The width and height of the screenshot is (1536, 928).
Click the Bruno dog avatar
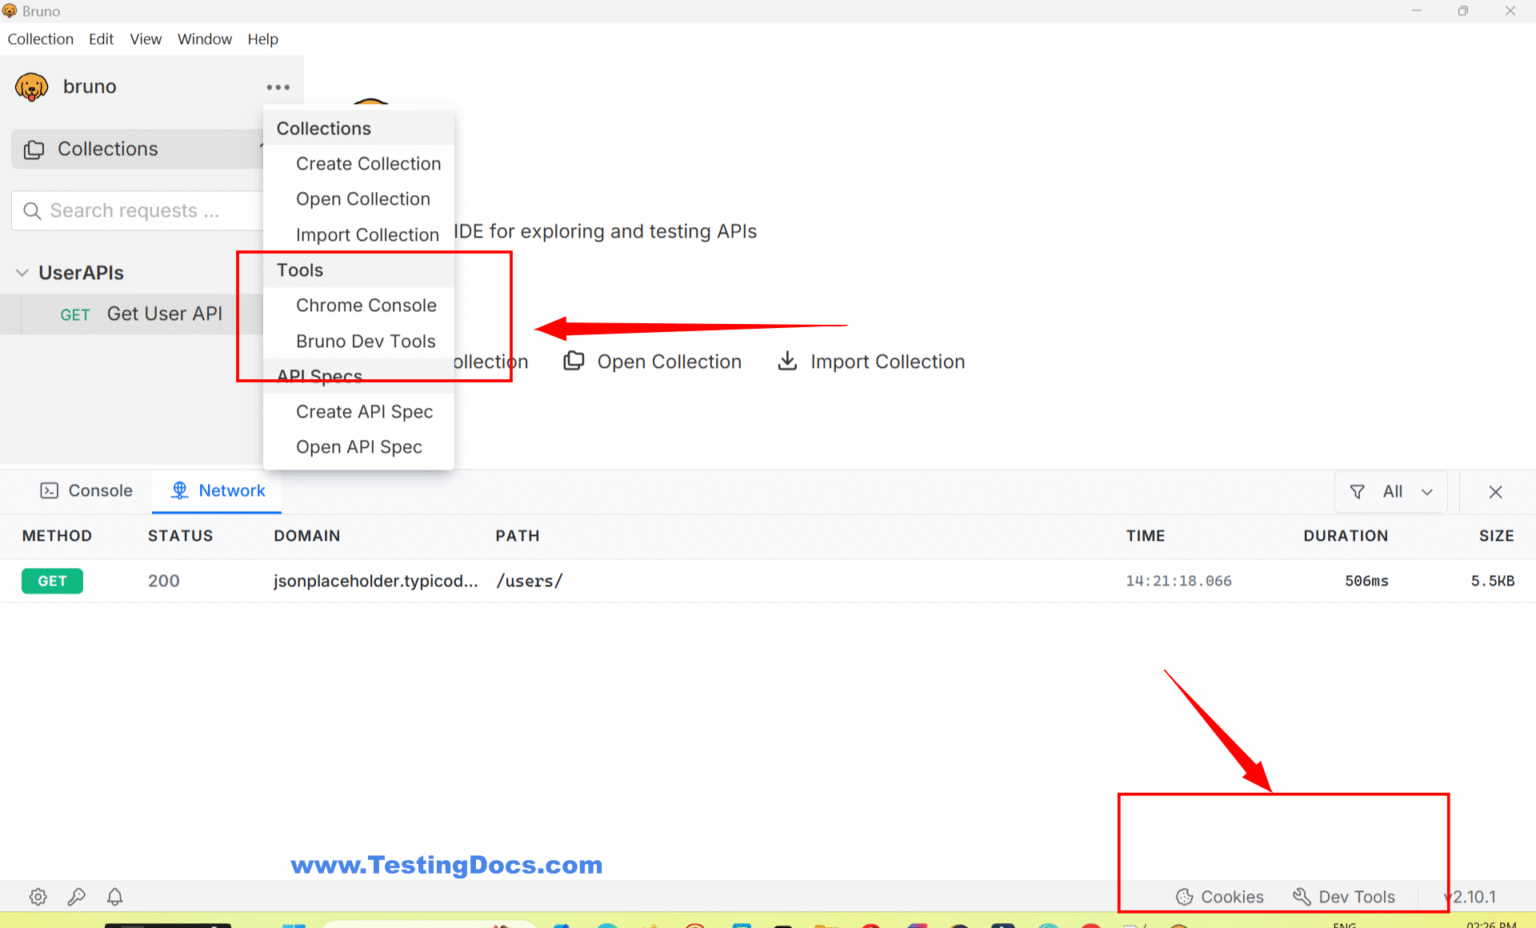30,87
